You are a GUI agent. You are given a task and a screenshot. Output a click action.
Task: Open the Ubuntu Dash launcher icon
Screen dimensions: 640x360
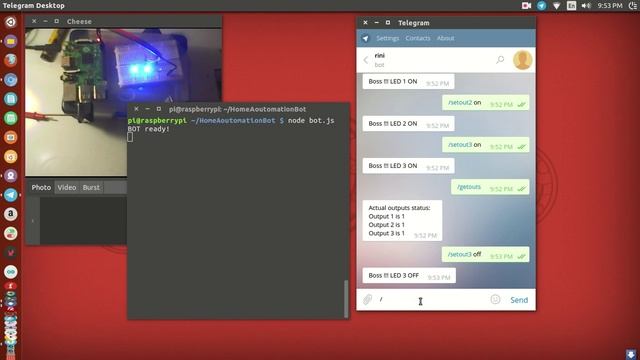tap(11, 22)
